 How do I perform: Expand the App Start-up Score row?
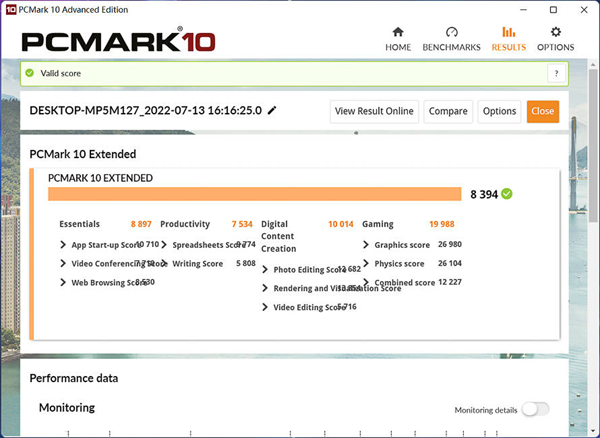click(x=64, y=244)
